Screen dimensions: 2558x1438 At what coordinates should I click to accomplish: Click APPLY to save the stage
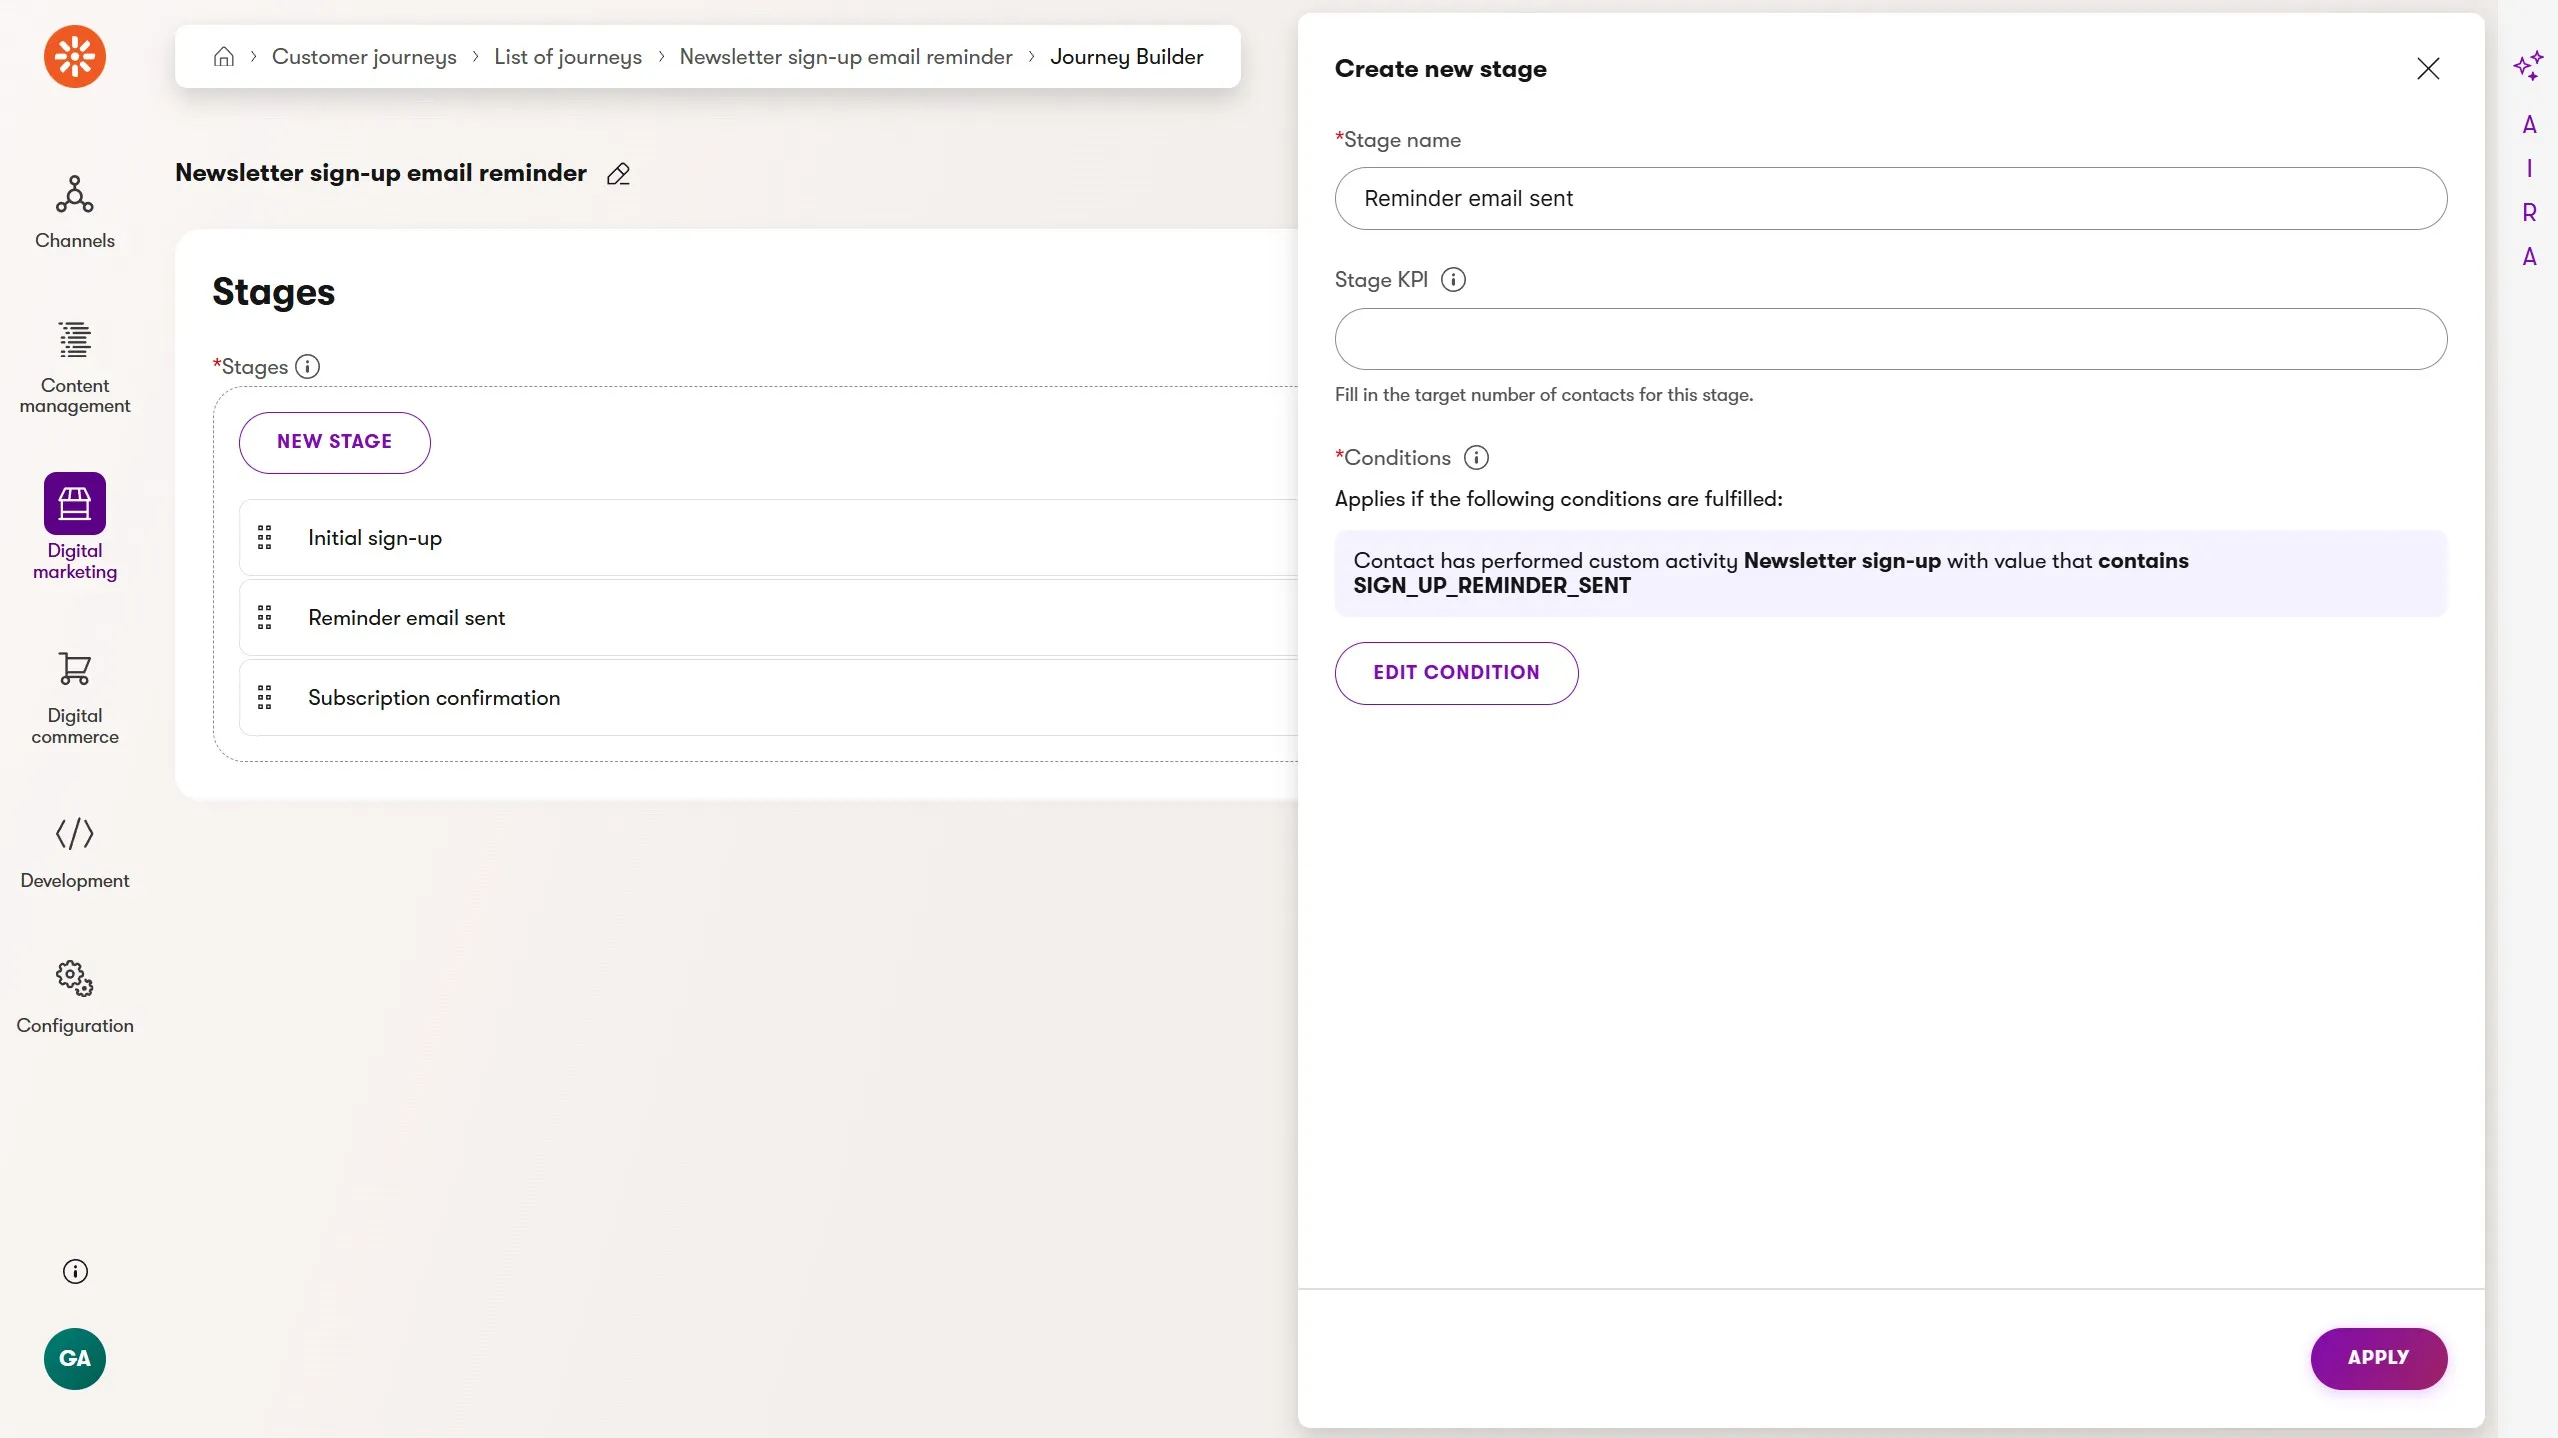pyautogui.click(x=2378, y=1358)
